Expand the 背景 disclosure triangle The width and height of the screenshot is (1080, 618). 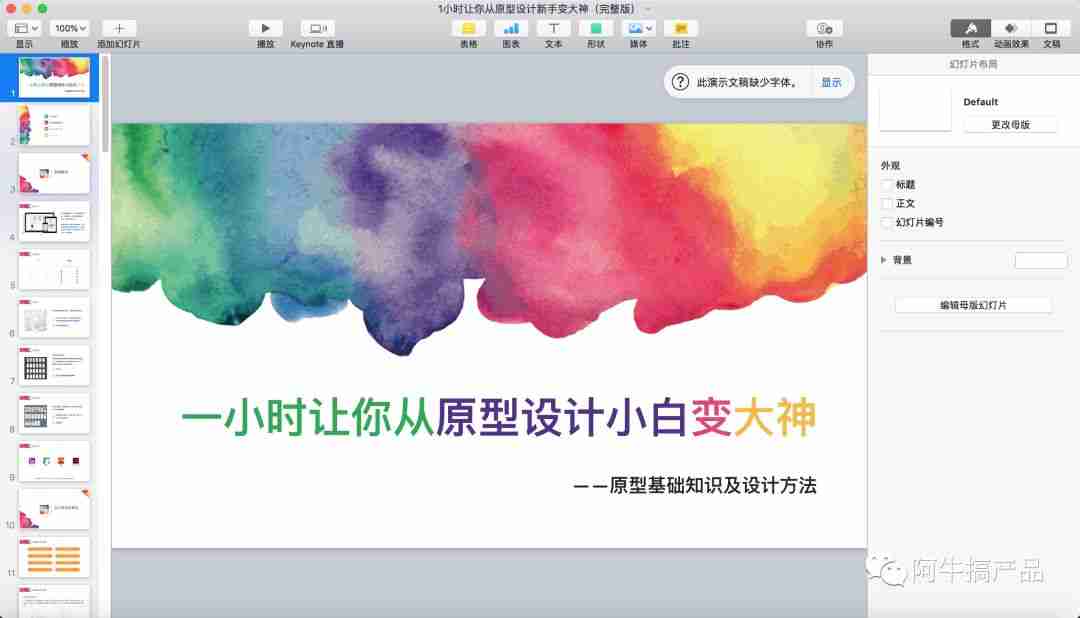tap(884, 259)
